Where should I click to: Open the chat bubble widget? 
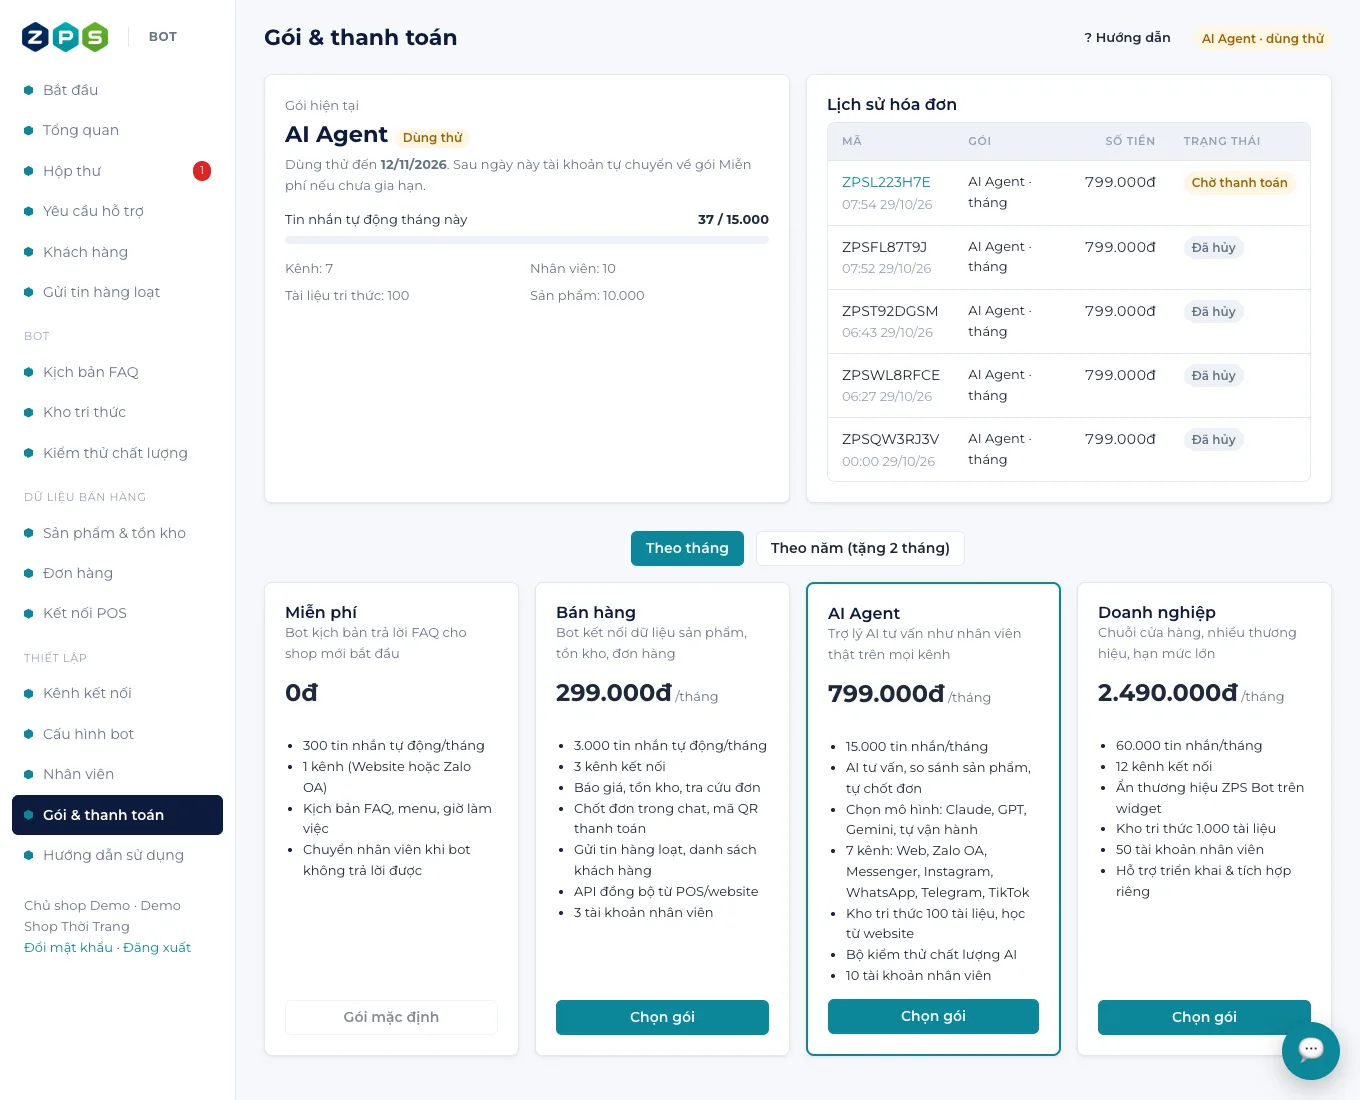[x=1310, y=1050]
